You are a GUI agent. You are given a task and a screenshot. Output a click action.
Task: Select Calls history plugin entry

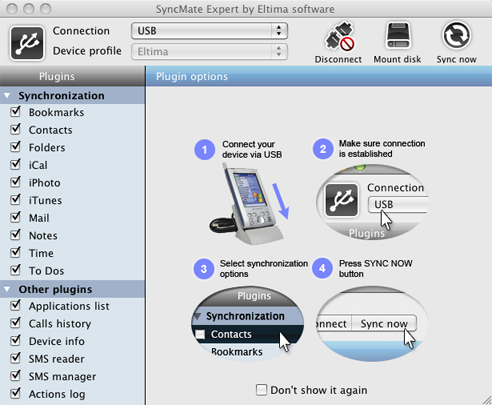pos(60,324)
